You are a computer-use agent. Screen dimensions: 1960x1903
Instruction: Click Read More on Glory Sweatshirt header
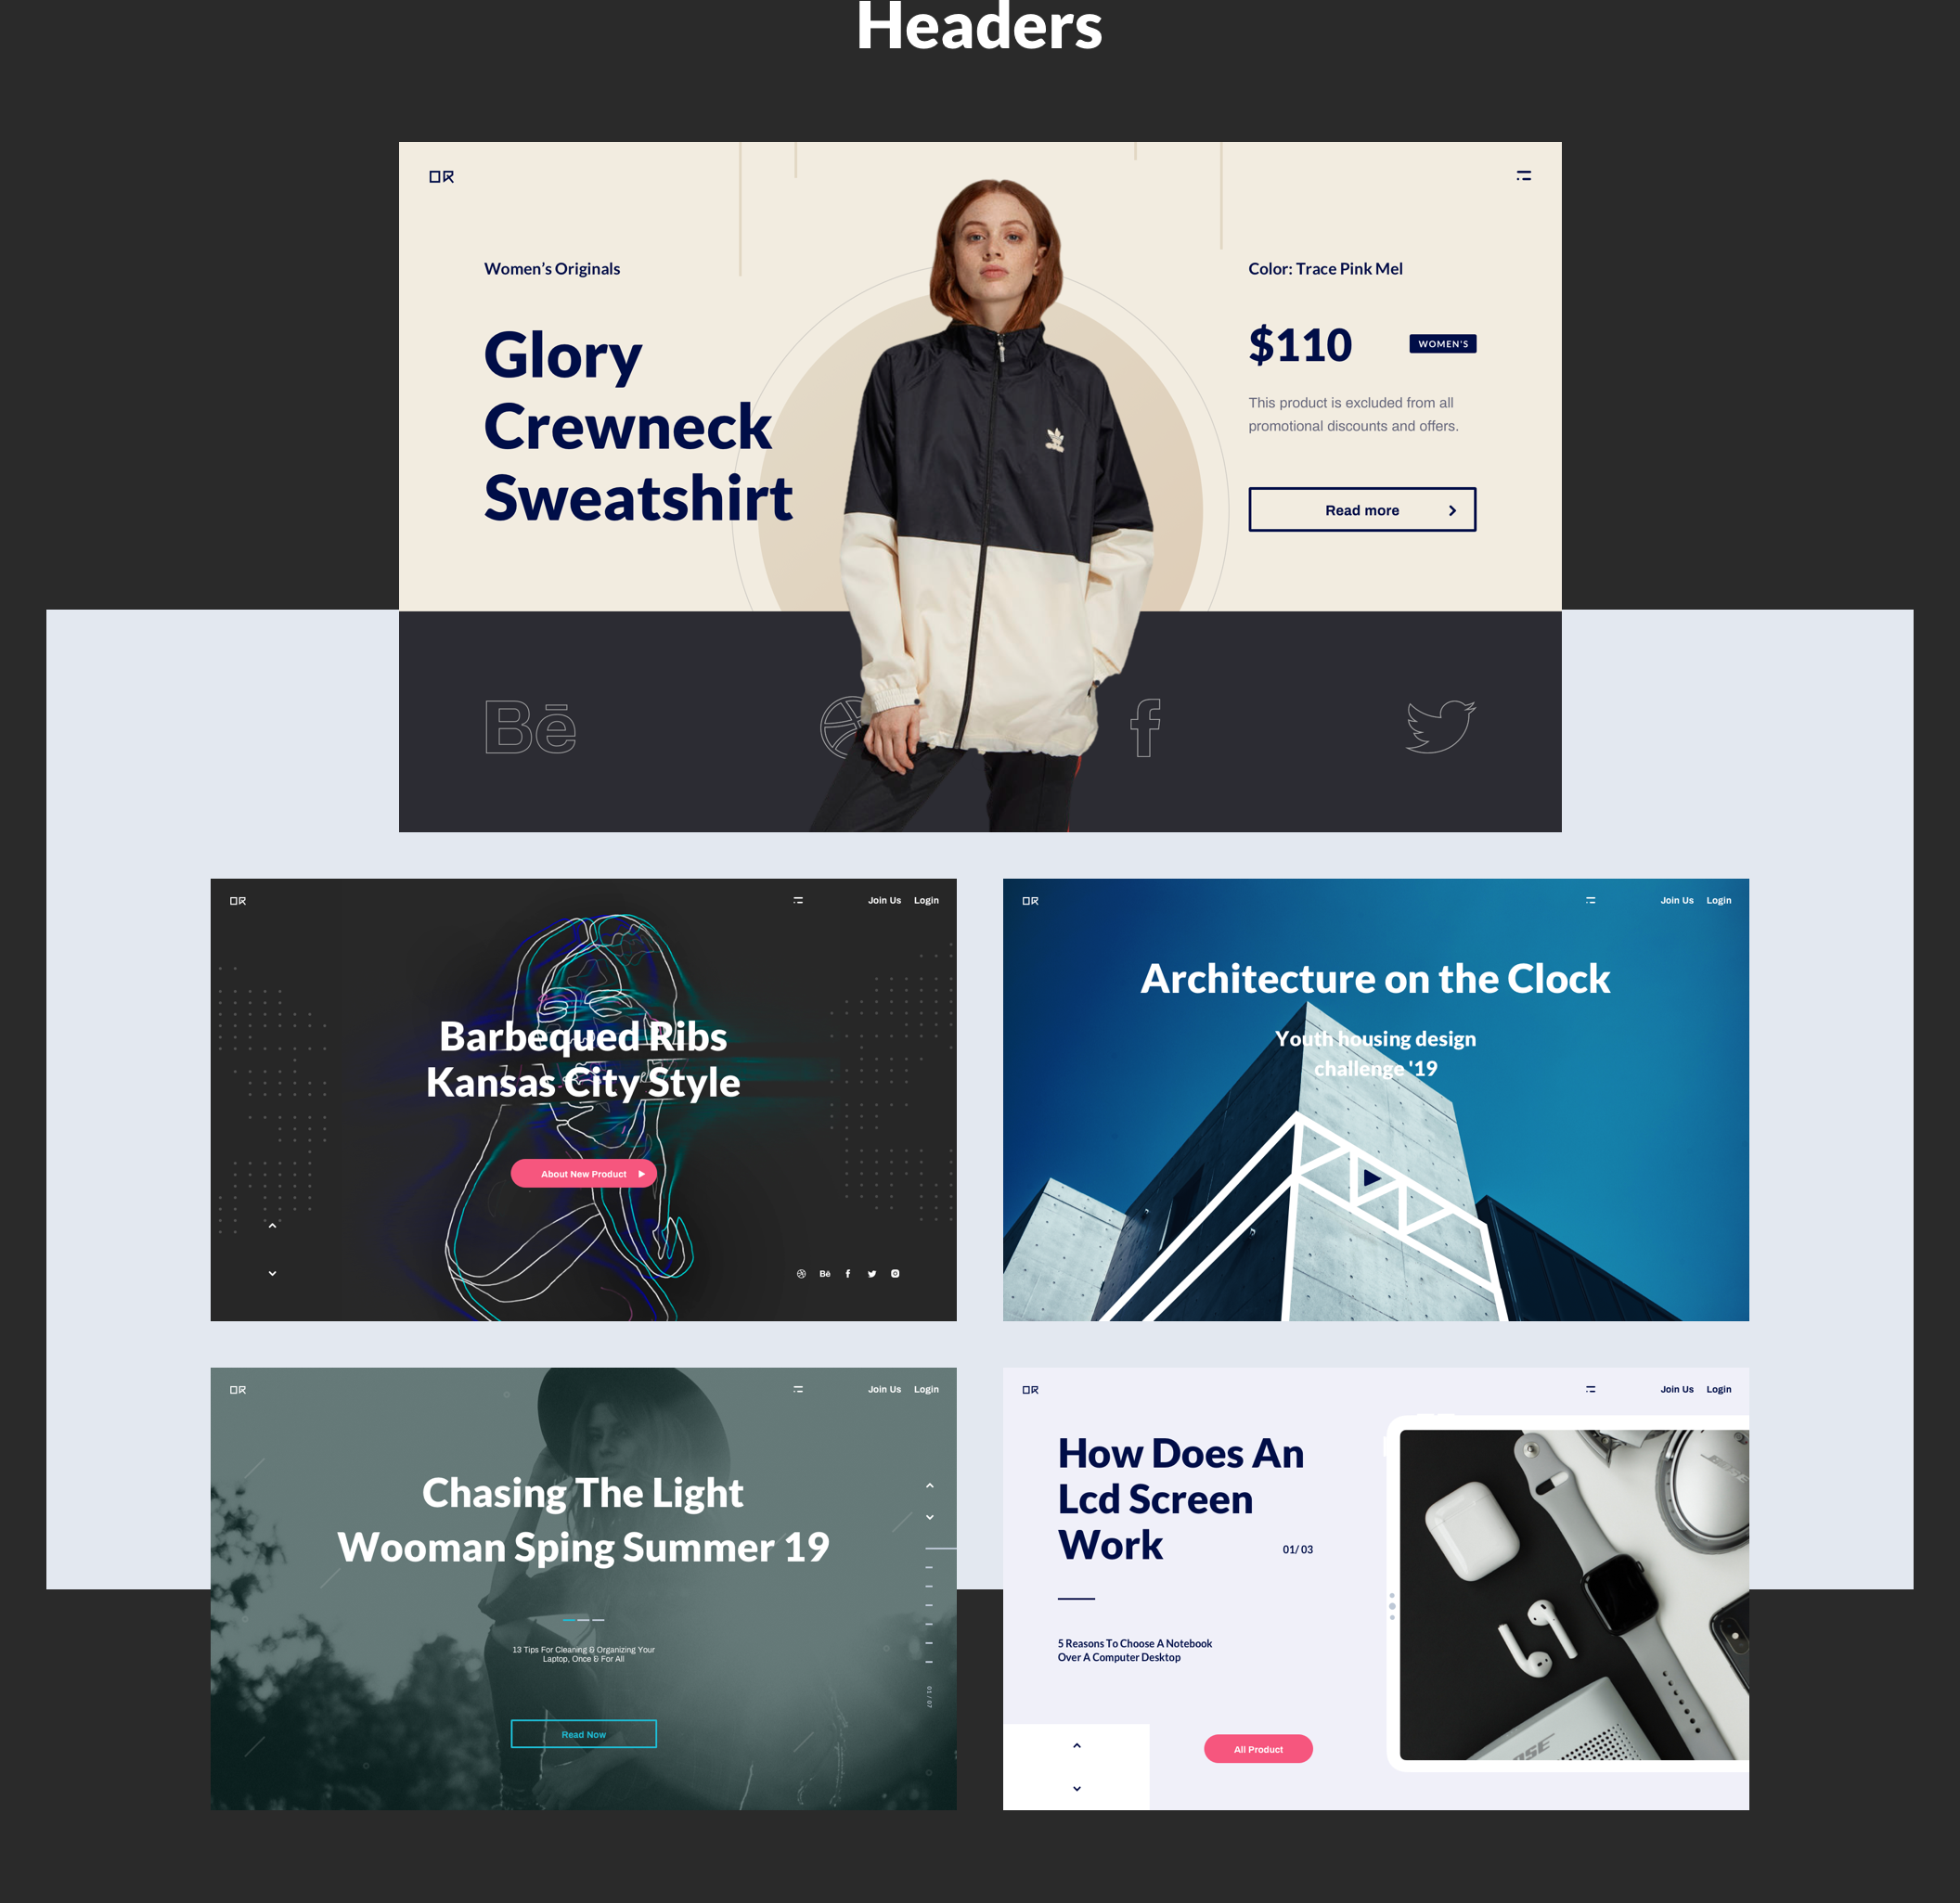1361,510
